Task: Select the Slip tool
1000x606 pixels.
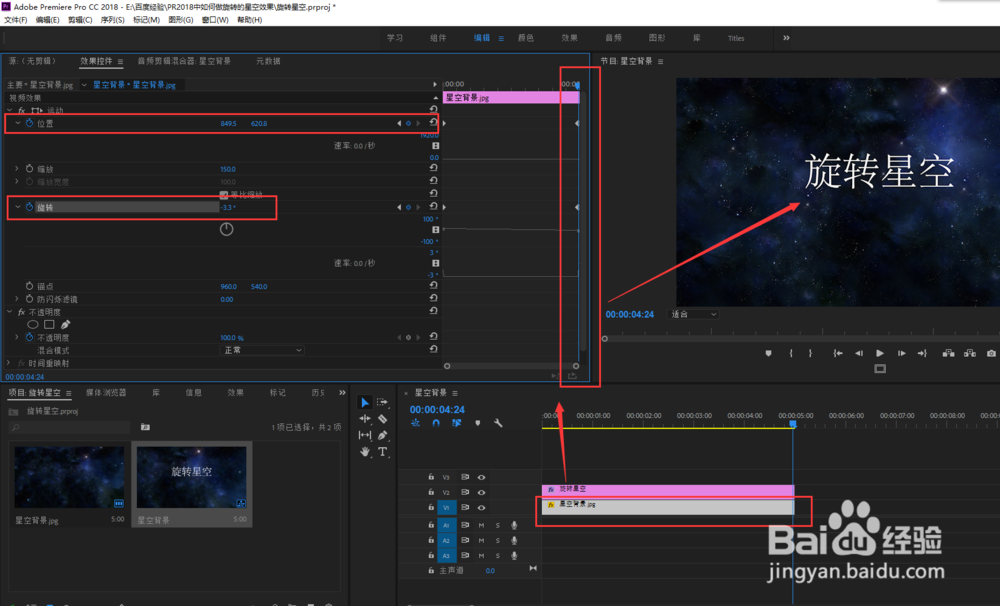Action: (x=365, y=435)
